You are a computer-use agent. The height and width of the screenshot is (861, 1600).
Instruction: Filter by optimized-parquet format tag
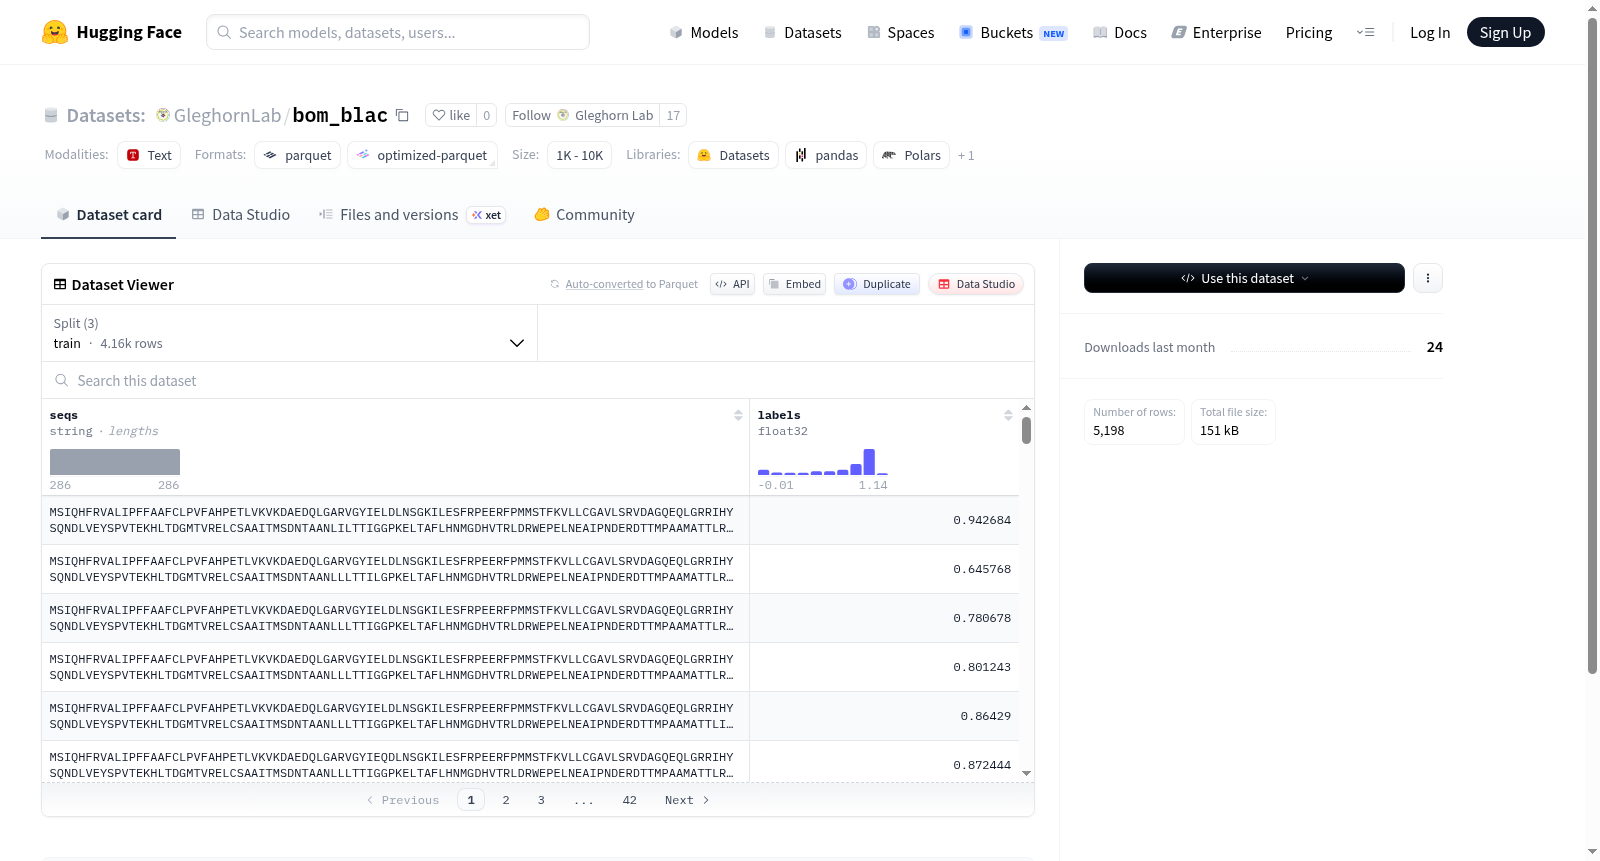click(422, 155)
